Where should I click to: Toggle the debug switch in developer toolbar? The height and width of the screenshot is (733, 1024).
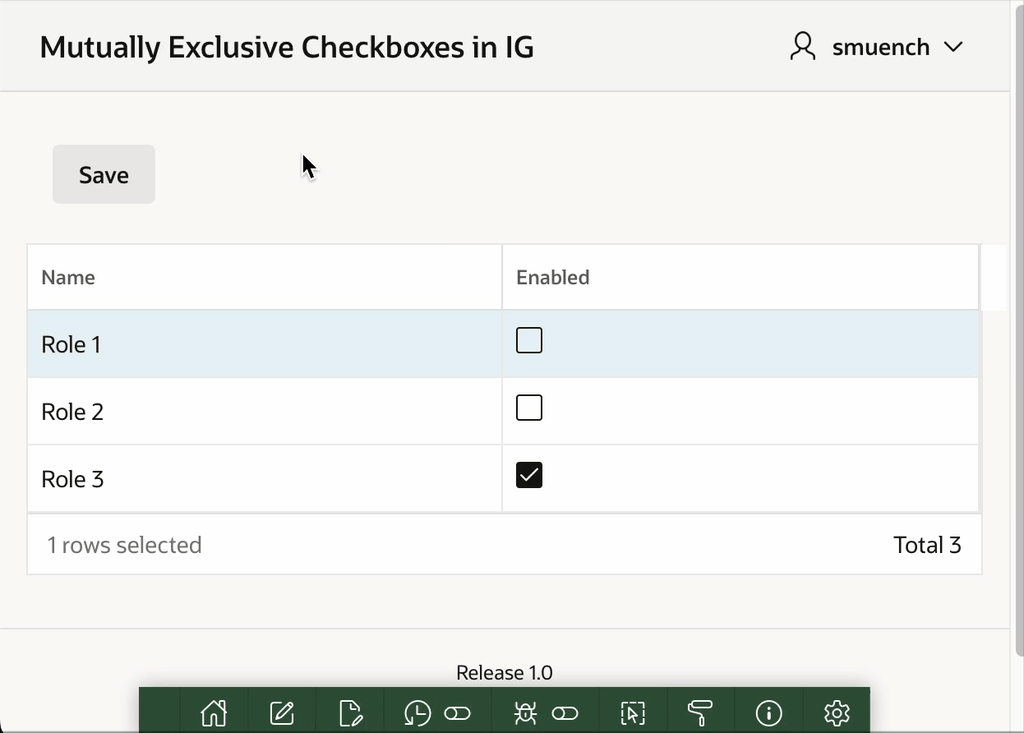click(x=565, y=713)
